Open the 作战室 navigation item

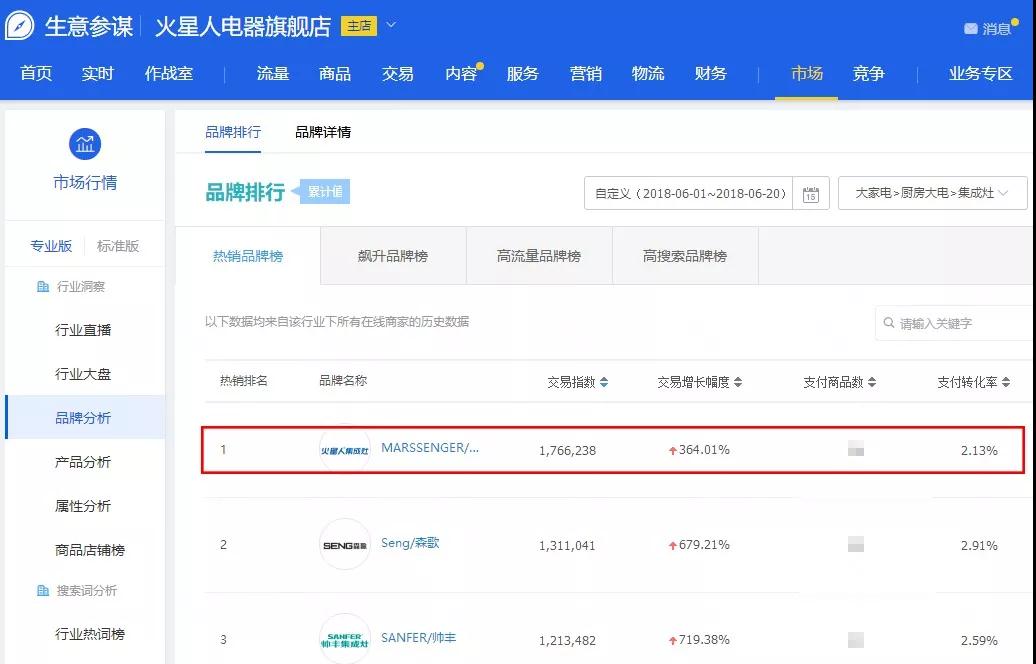pos(169,73)
